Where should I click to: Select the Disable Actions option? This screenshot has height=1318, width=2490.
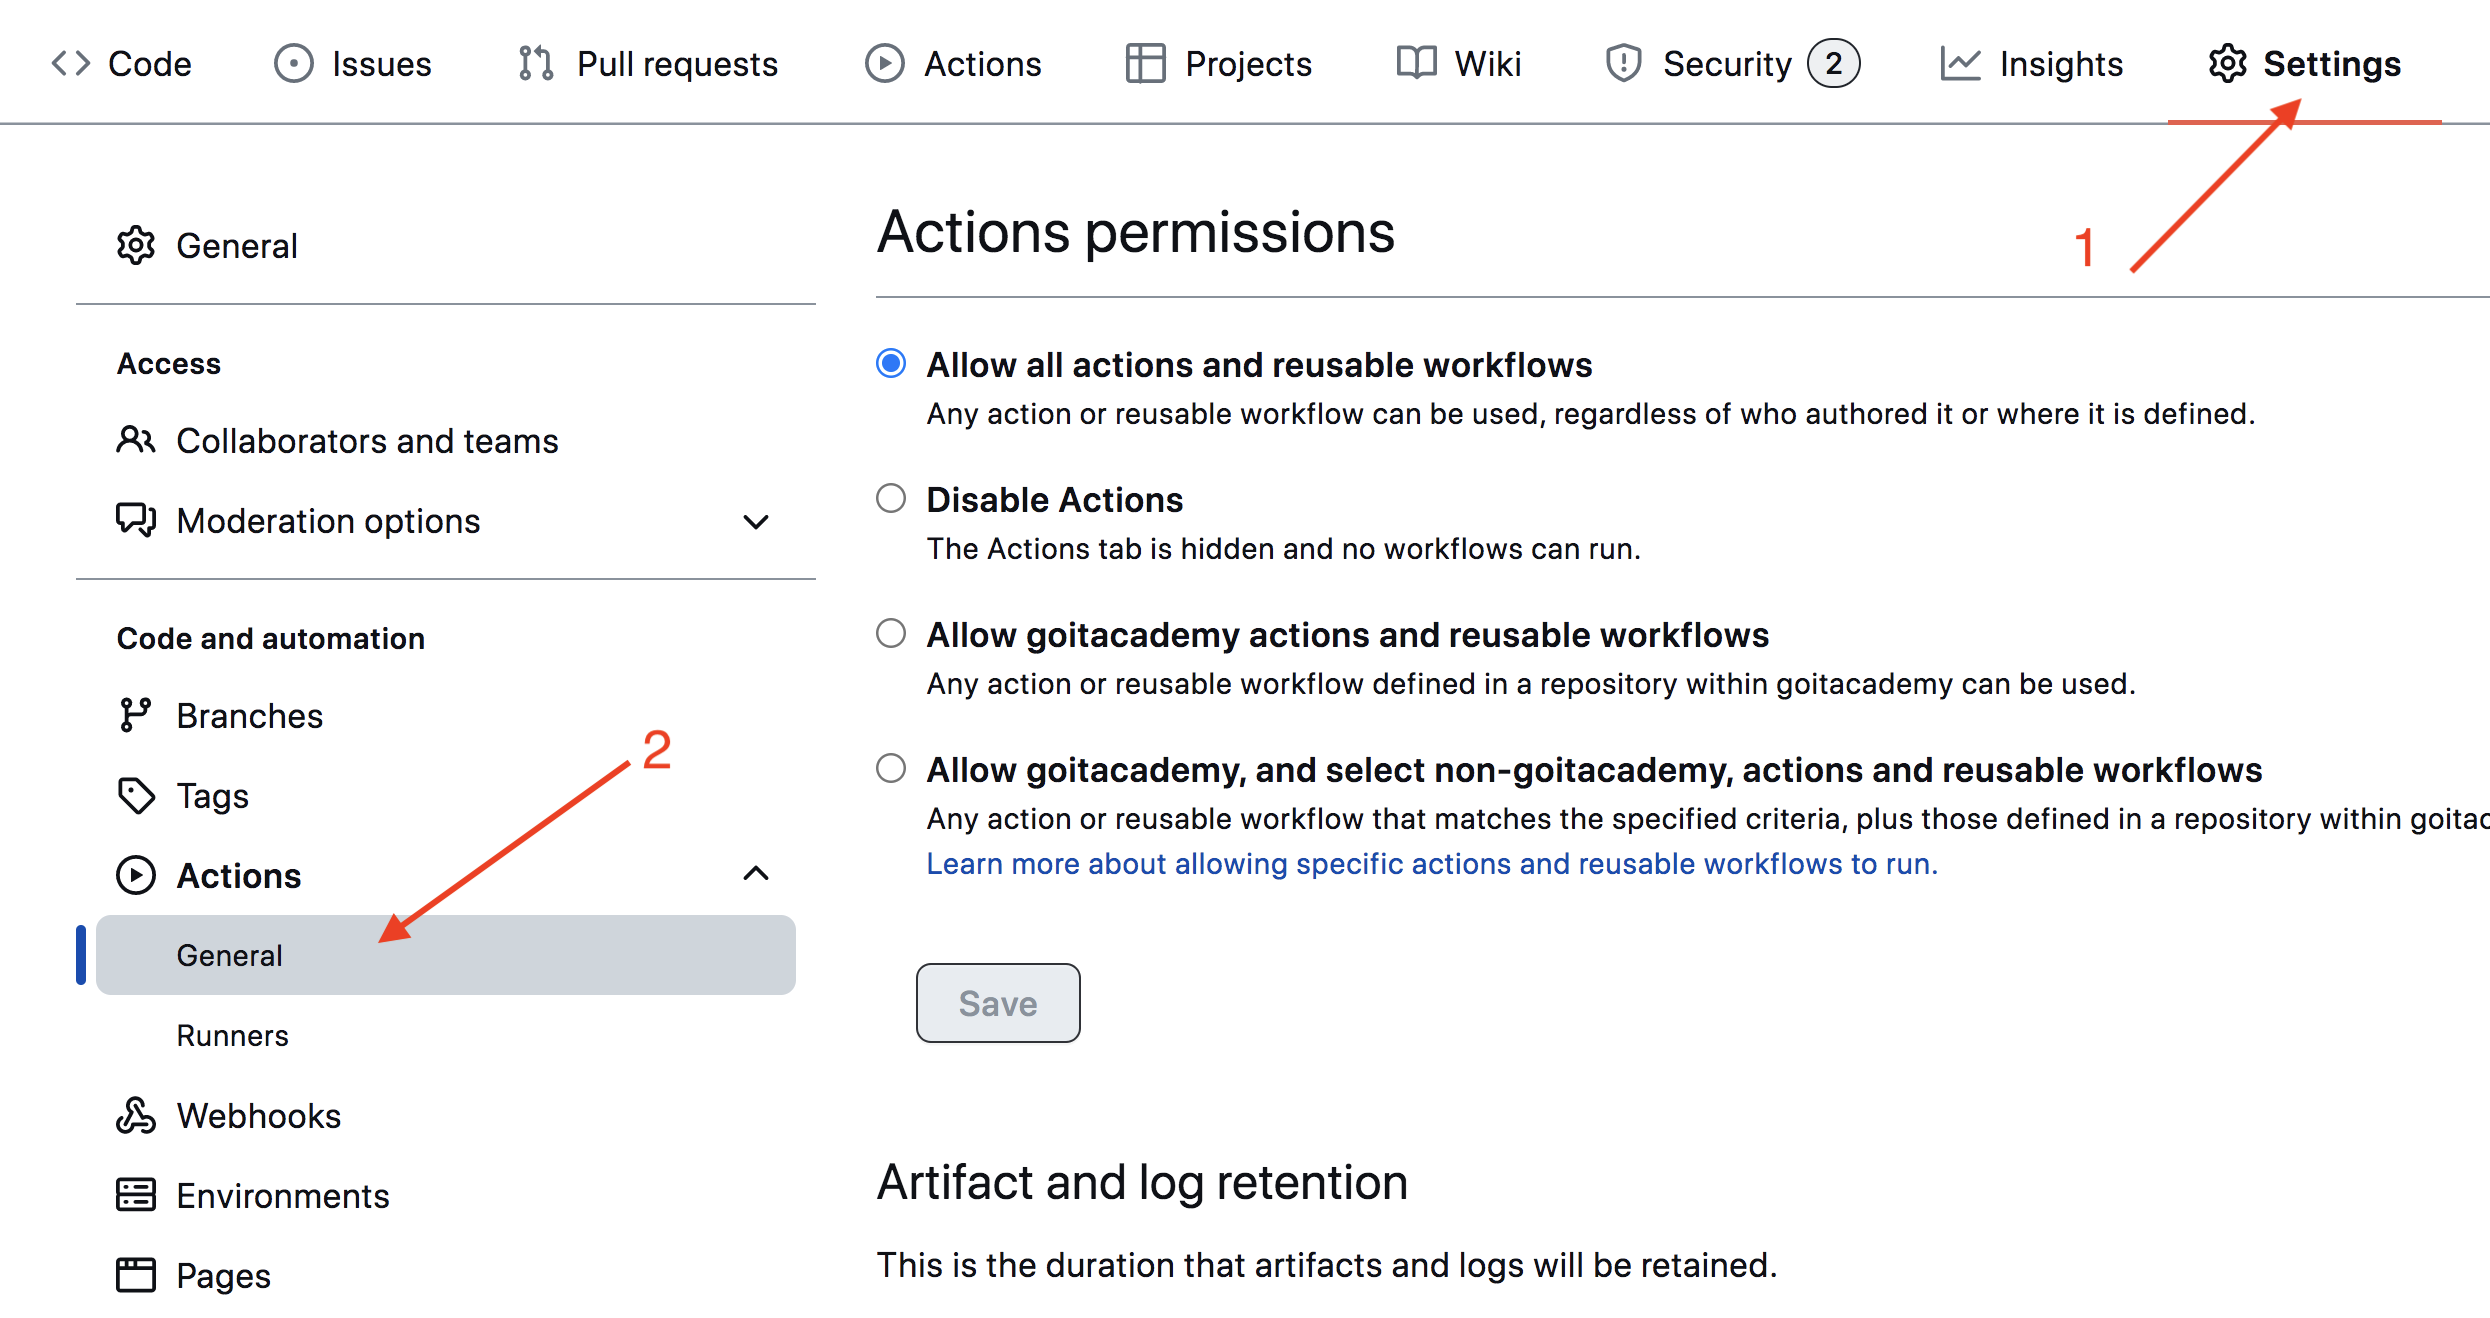[x=890, y=497]
